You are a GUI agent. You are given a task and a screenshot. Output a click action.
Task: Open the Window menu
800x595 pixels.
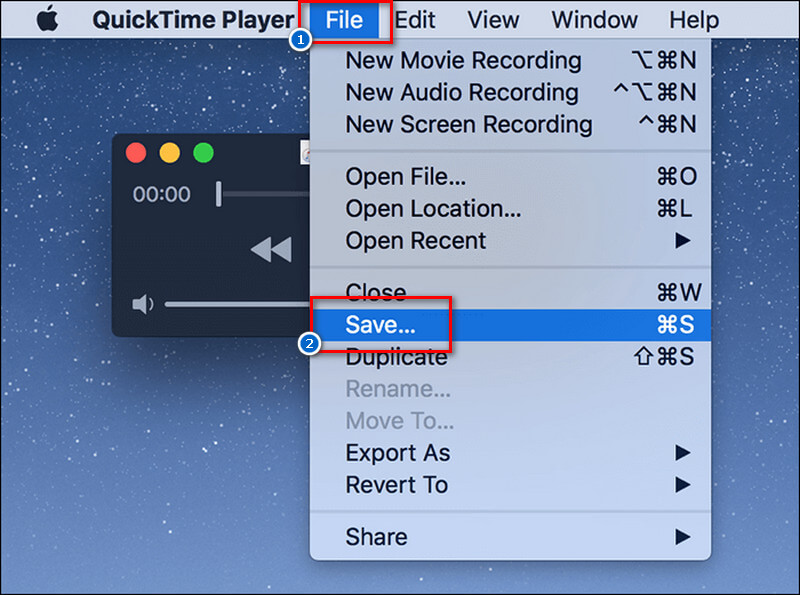coord(594,19)
